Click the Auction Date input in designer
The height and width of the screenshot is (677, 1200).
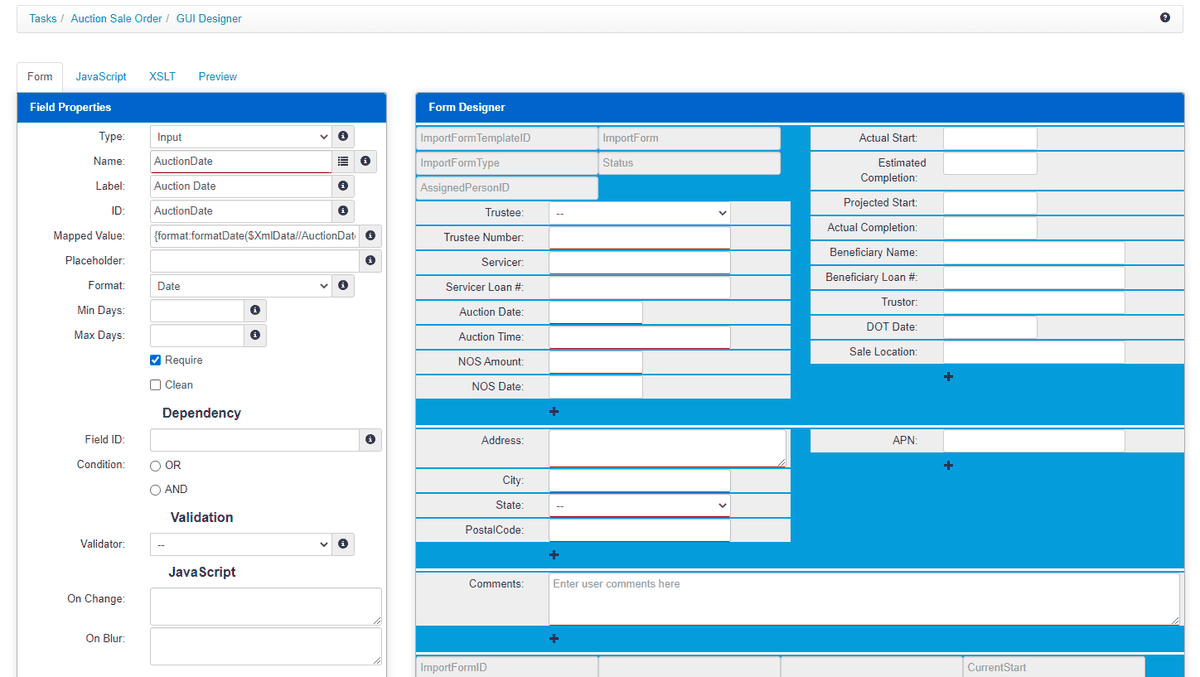(596, 312)
